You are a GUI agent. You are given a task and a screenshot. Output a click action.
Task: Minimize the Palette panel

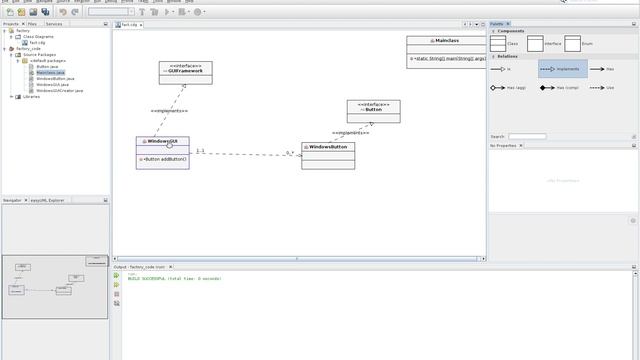tap(634, 24)
